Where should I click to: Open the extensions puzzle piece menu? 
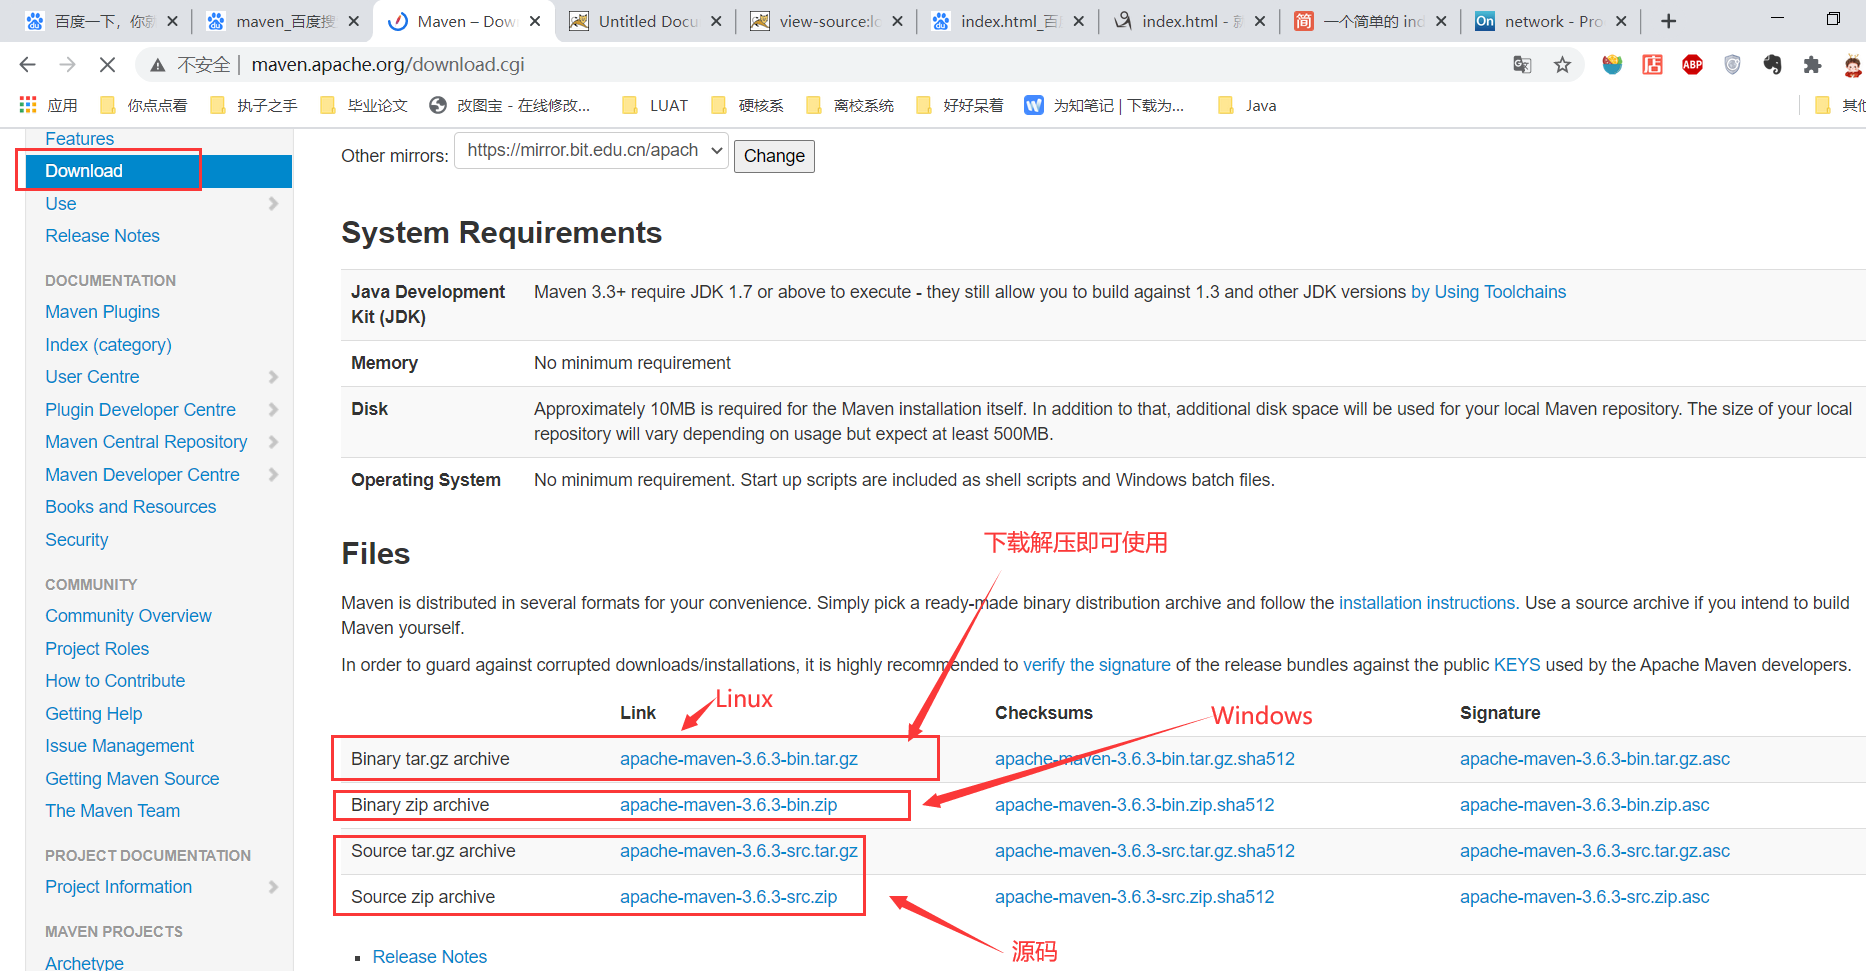click(1812, 65)
